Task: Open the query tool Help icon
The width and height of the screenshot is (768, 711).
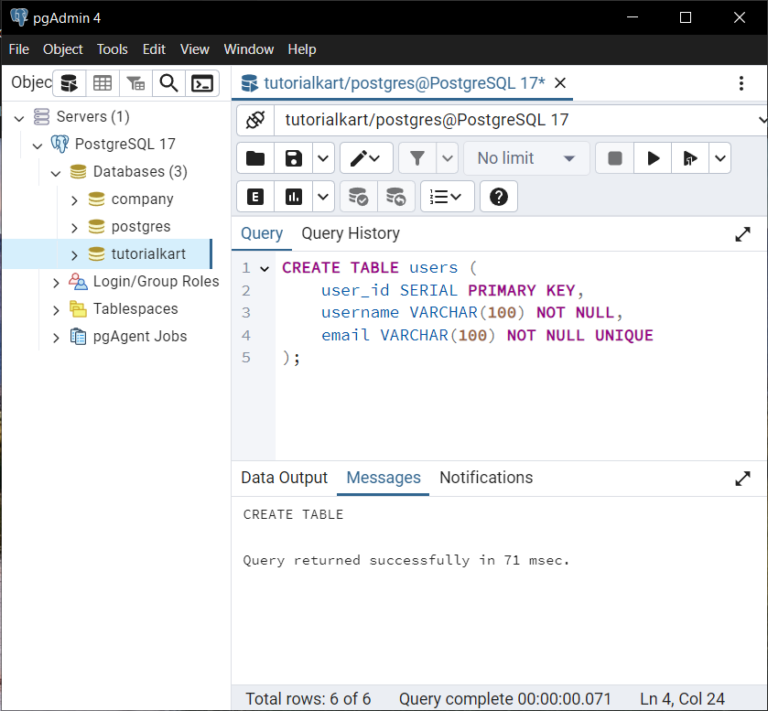Action: point(499,197)
